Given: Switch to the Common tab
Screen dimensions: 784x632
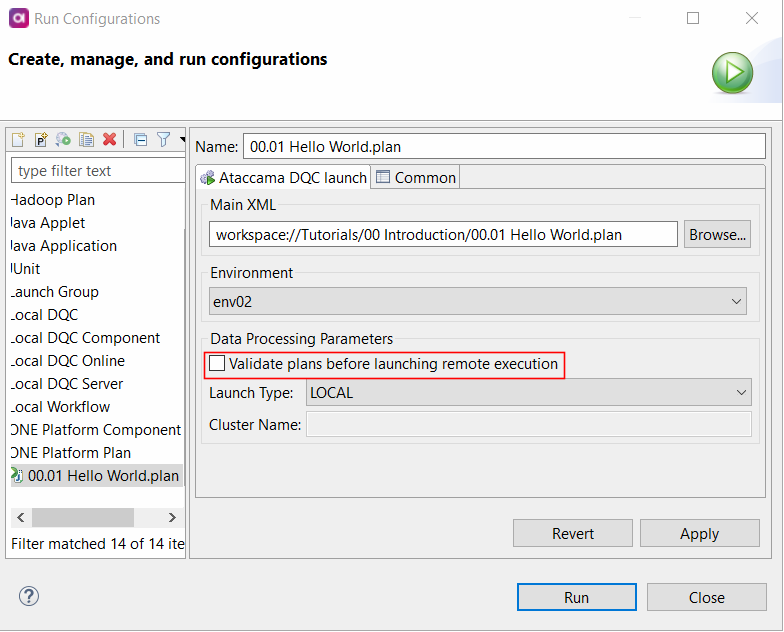Looking at the screenshot, I should (x=415, y=178).
